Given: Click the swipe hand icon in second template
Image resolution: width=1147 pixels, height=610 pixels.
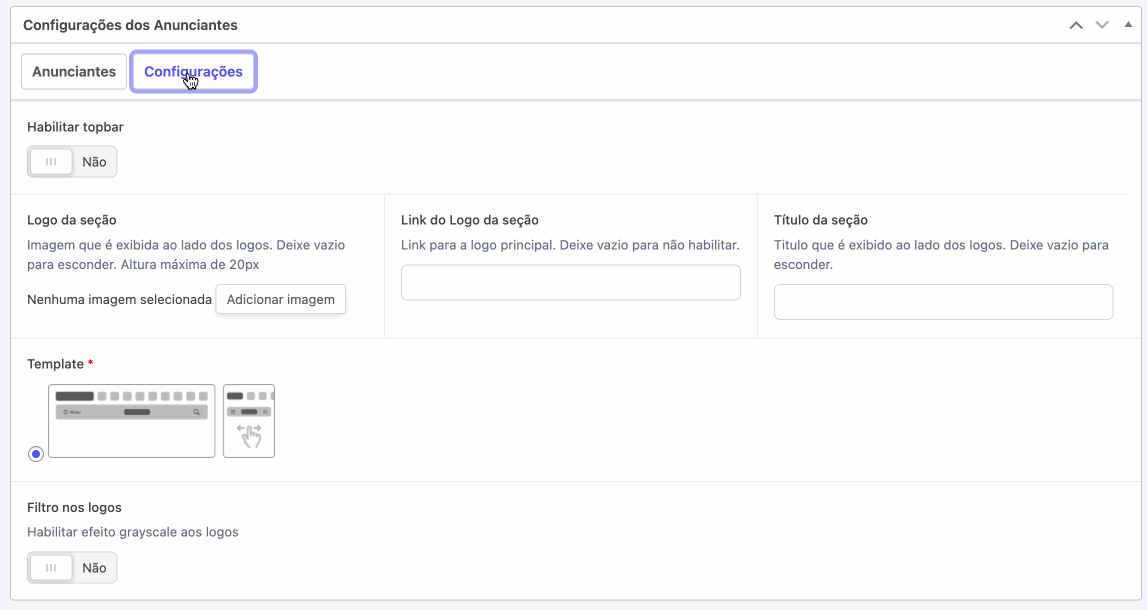Looking at the screenshot, I should pos(249,435).
